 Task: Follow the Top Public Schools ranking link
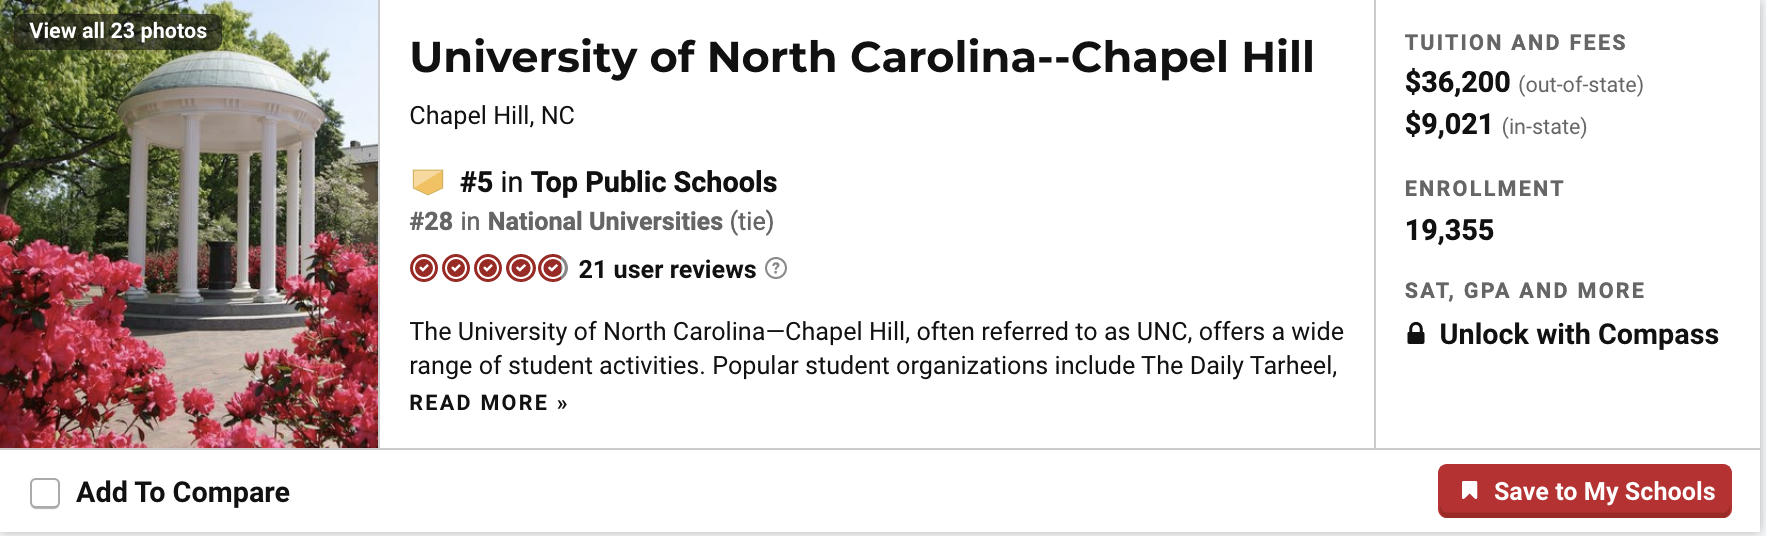coord(653,182)
